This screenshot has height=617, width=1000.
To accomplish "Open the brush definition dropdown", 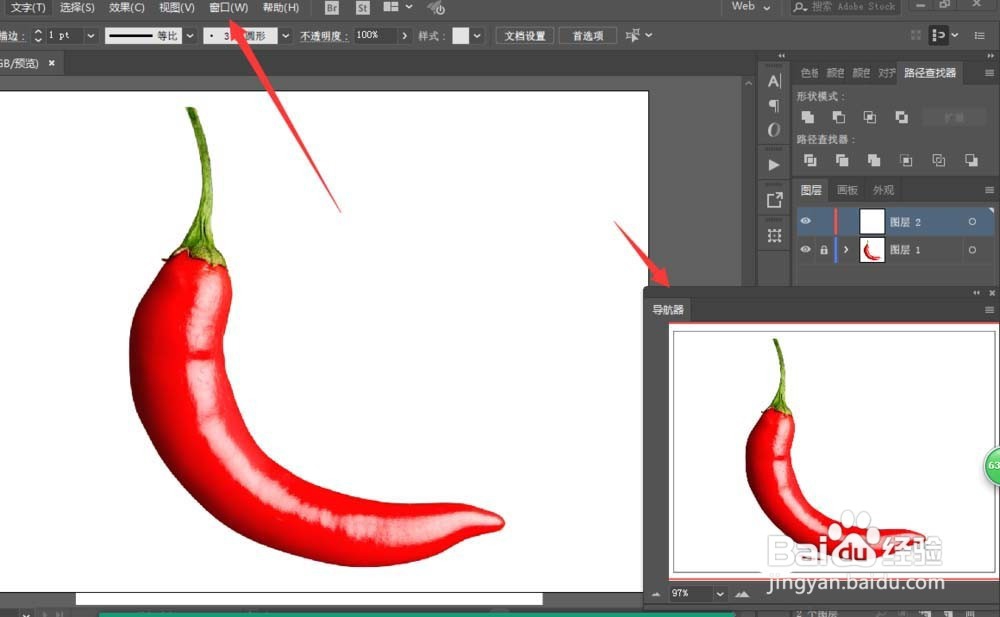I will point(285,36).
